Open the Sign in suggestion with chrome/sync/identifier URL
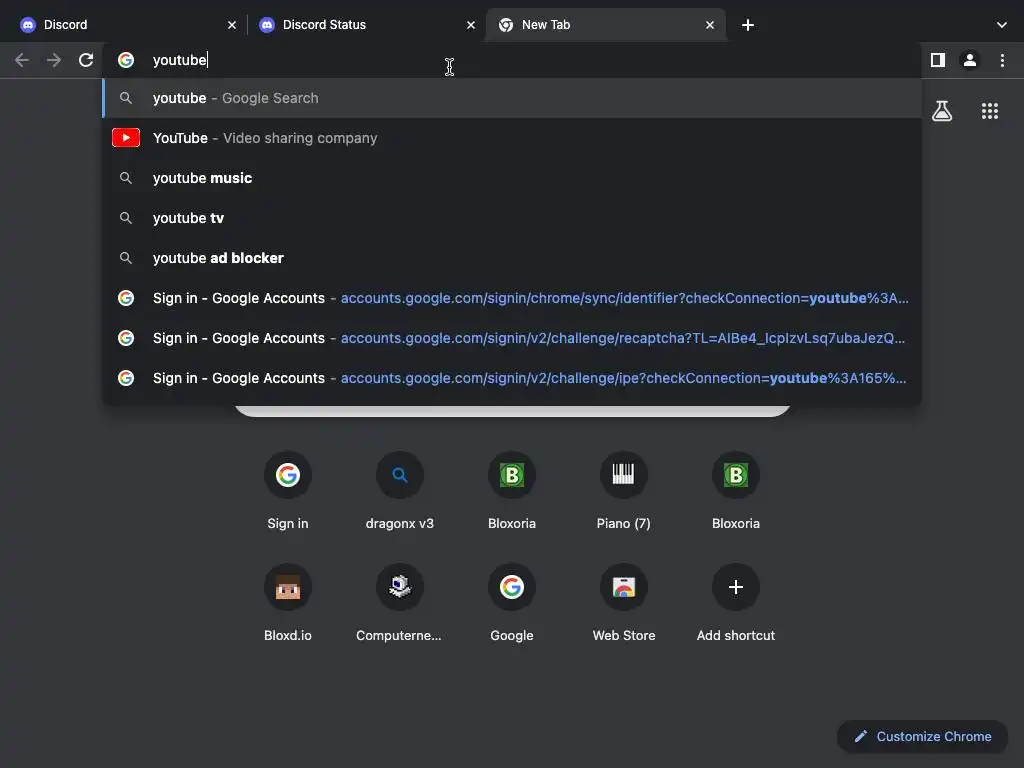The width and height of the screenshot is (1024, 768). click(512, 298)
